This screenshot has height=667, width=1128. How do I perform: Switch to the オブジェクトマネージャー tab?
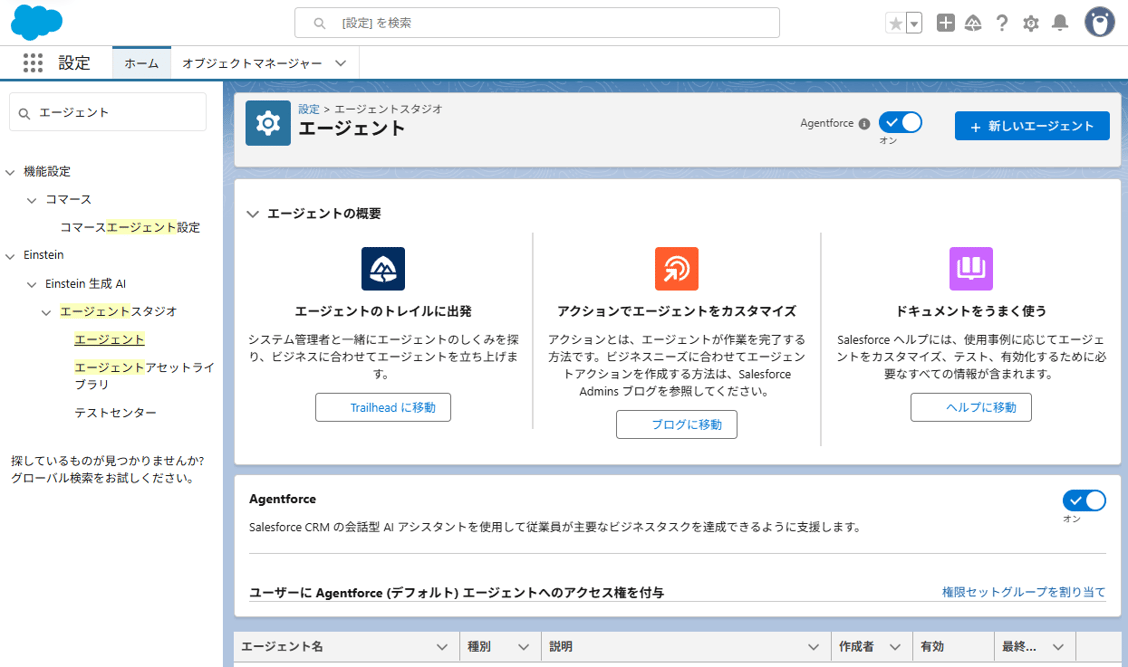coord(252,63)
